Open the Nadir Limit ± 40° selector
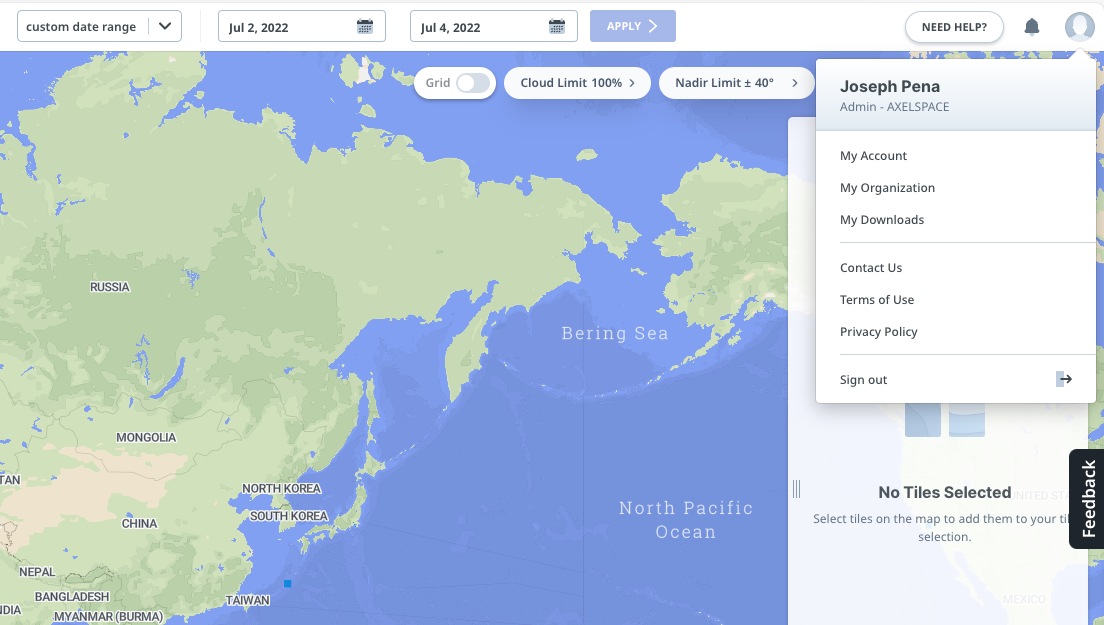Screen dimensions: 1104x625 (x=735, y=83)
